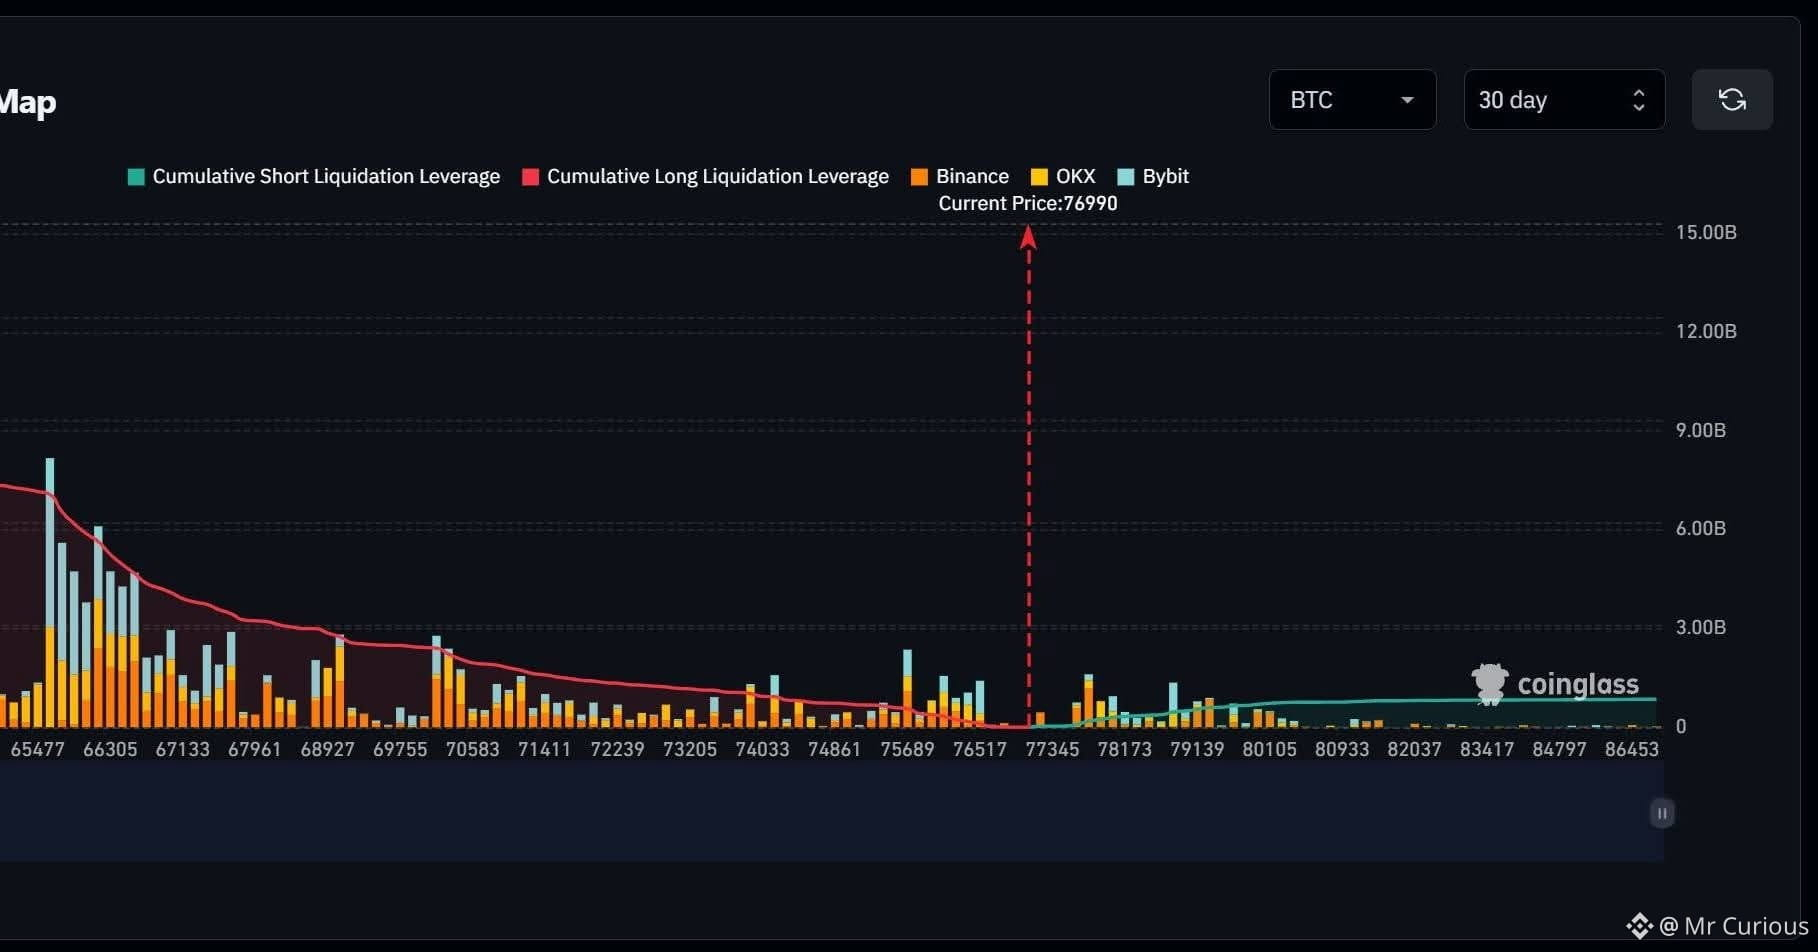Refresh the liquidation map data
Screen dimensions: 1818x952
click(1732, 99)
